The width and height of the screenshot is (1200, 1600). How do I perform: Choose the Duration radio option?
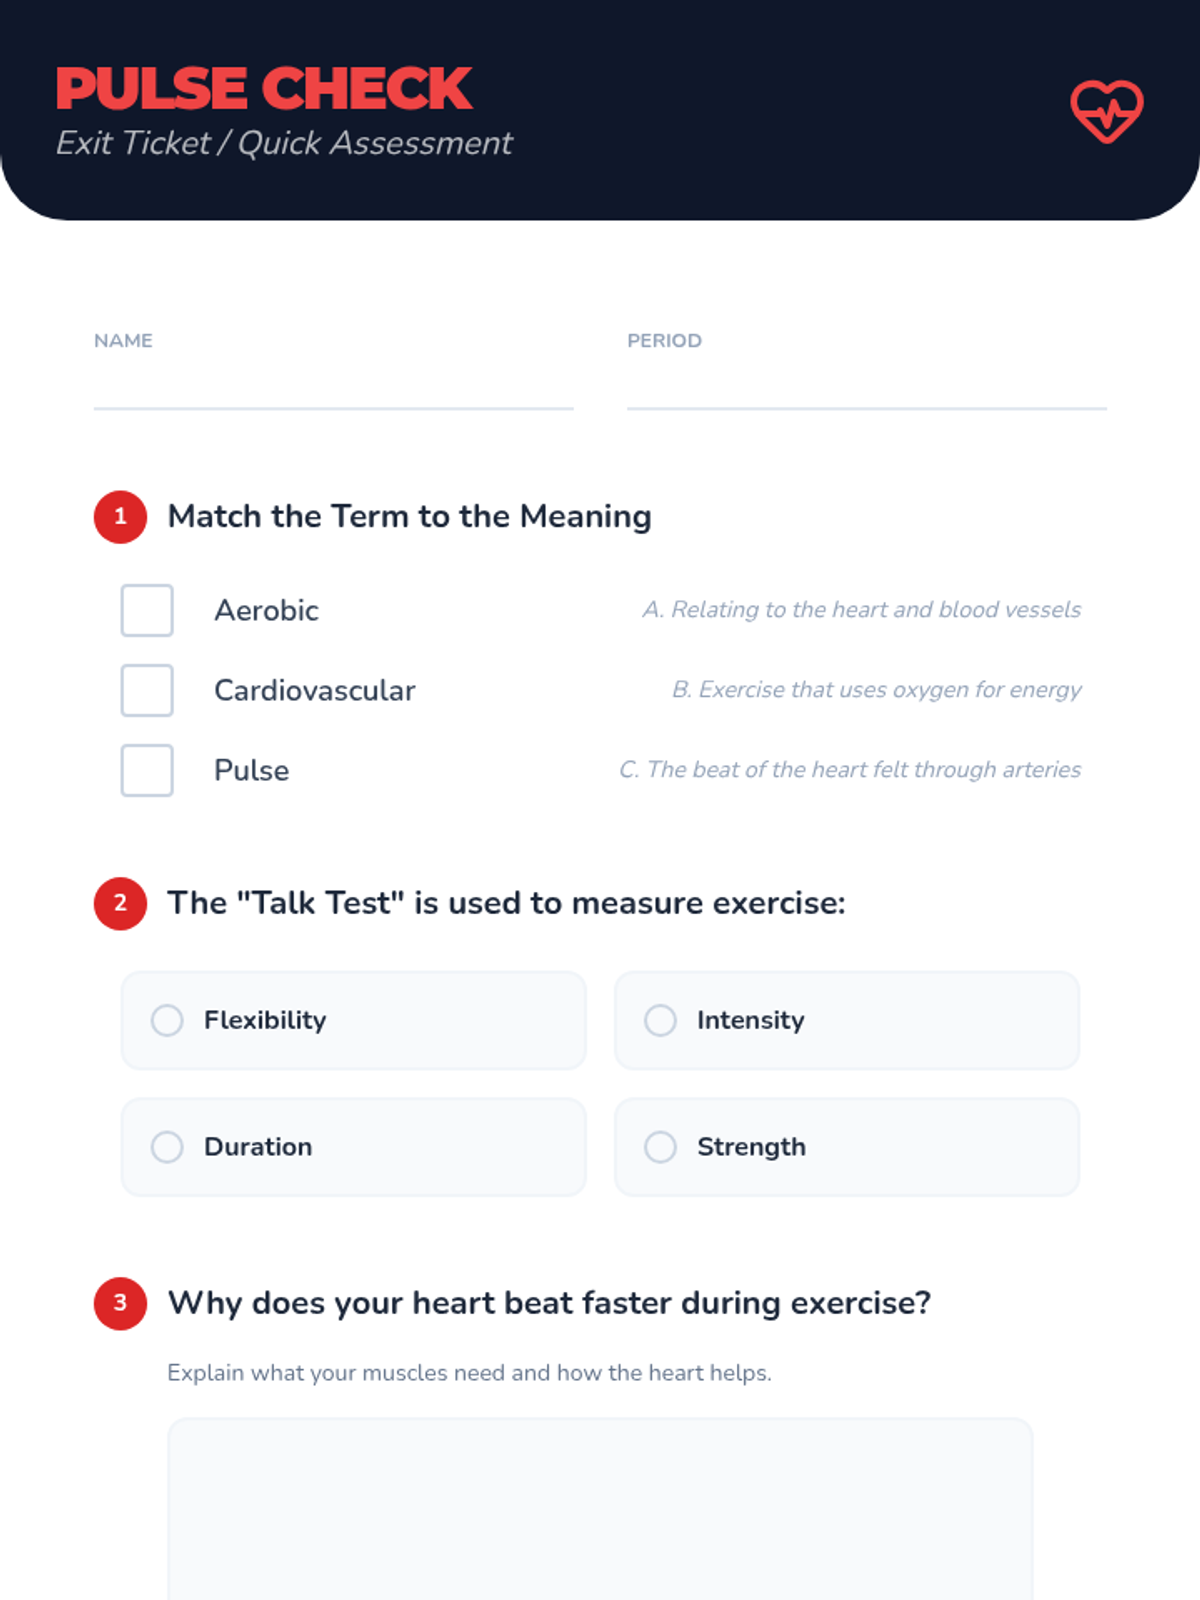click(x=353, y=1147)
